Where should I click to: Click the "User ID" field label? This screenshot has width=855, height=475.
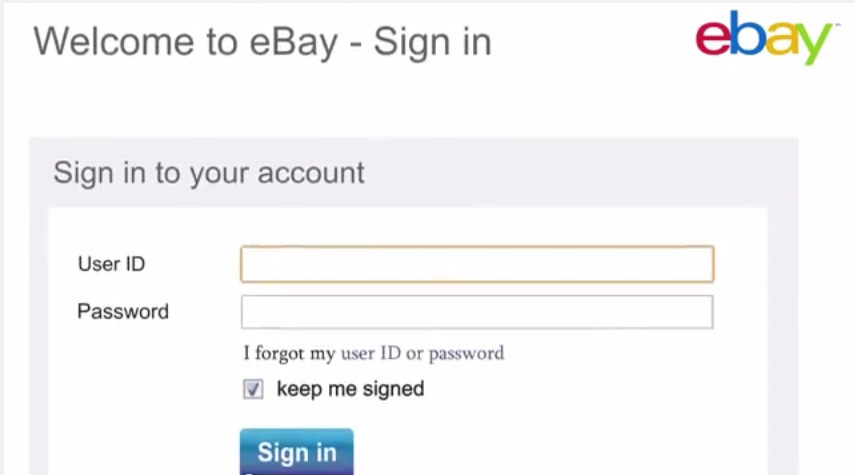click(x=111, y=264)
